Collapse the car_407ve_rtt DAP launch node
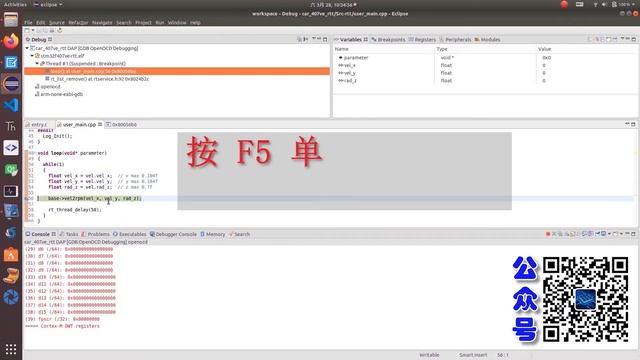The height and width of the screenshot is (360, 640). [27, 48]
